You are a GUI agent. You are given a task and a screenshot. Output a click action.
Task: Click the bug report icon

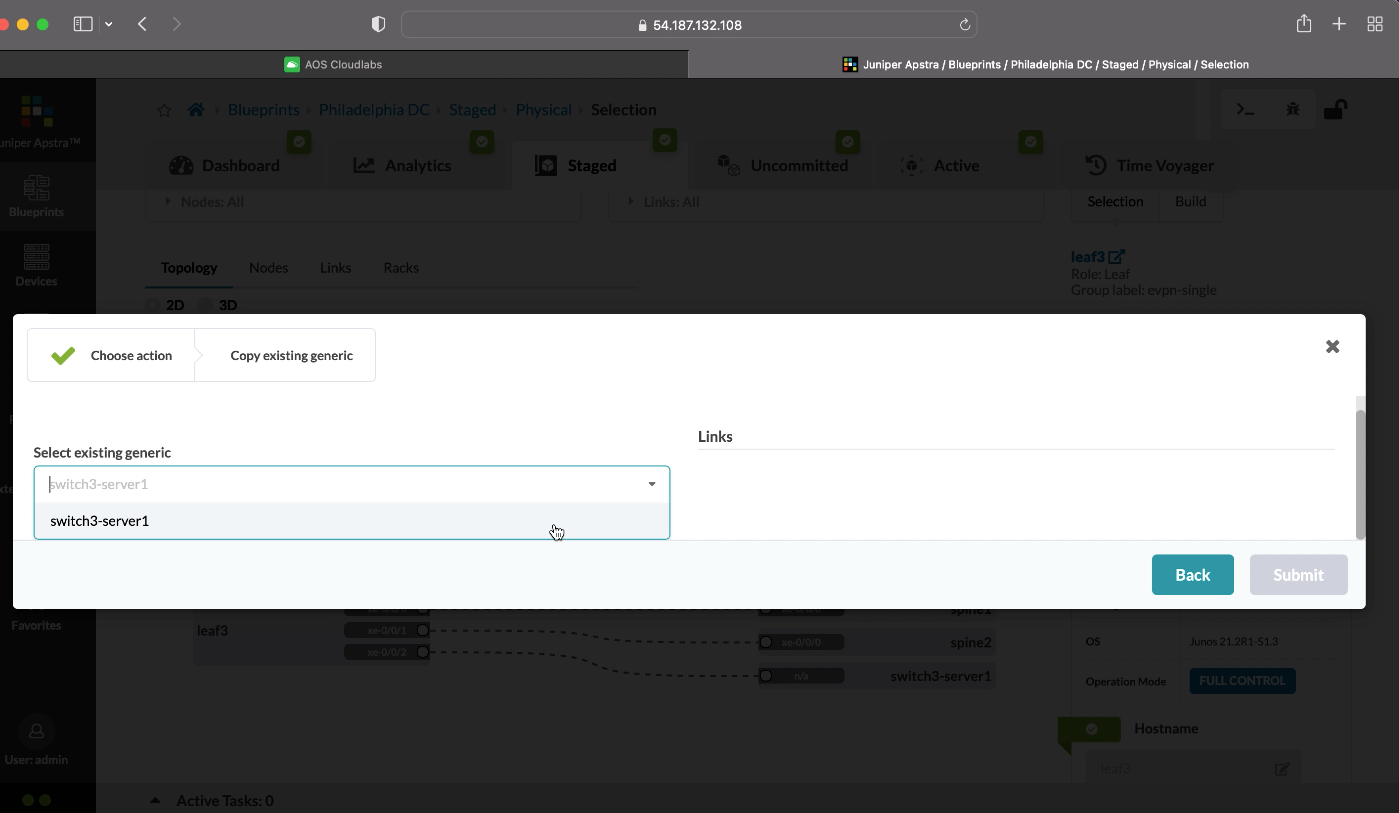click(x=1292, y=110)
